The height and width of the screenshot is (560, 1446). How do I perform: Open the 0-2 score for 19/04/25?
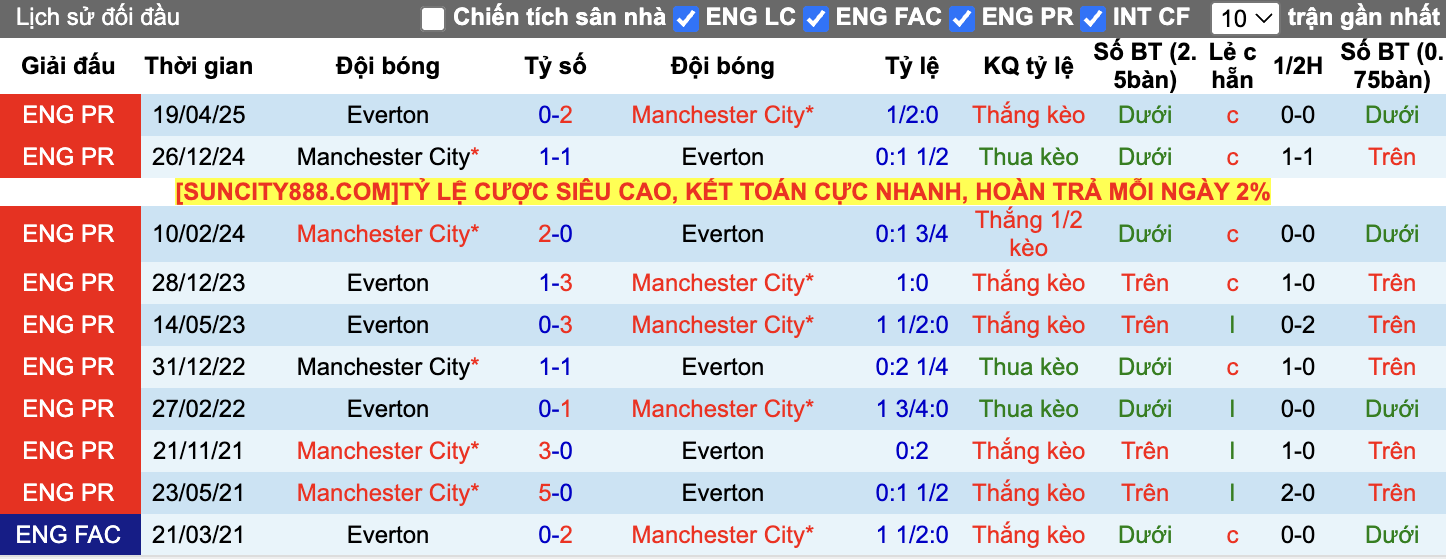point(555,115)
